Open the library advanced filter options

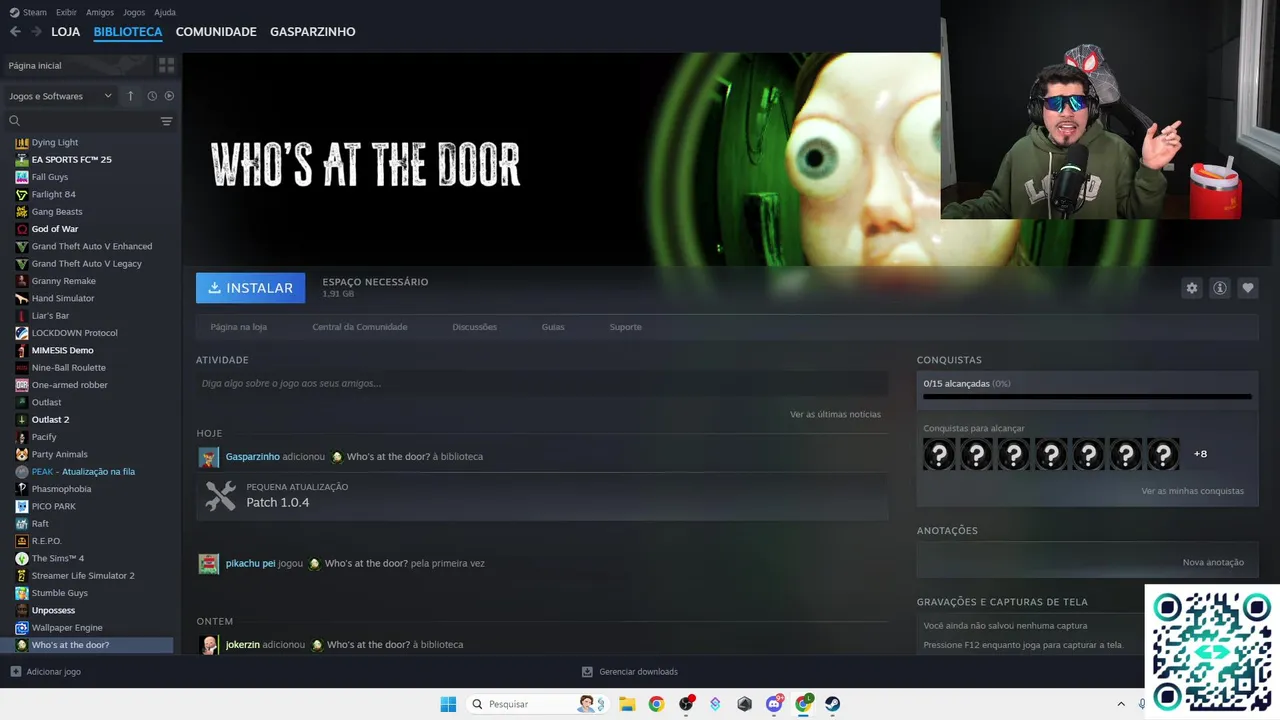[x=166, y=121]
